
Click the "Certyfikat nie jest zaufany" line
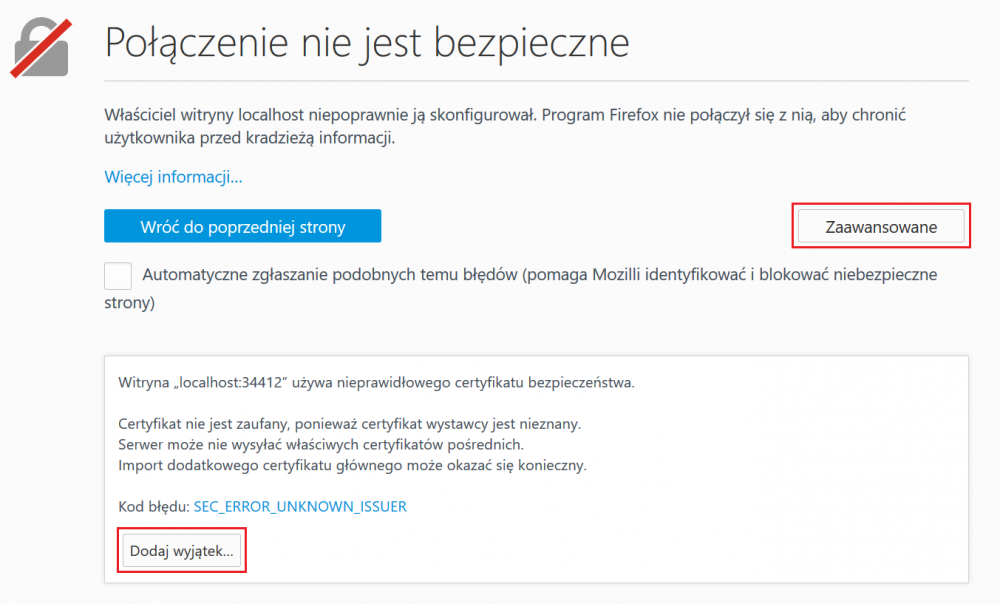349,424
